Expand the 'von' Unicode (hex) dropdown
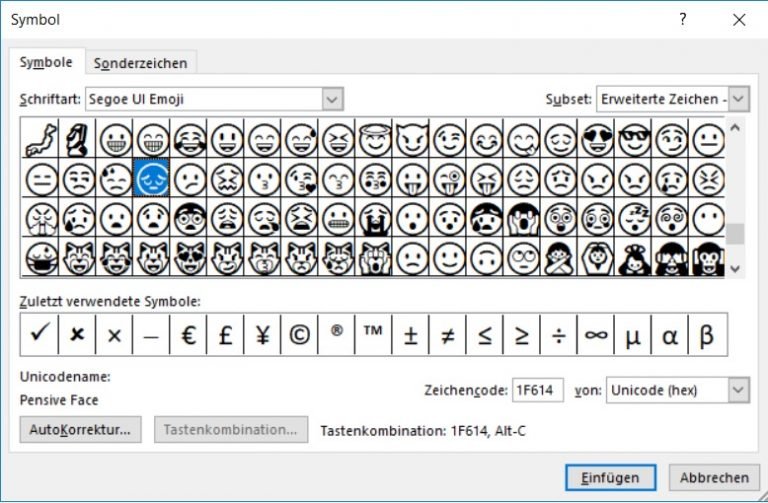Viewport: 768px width, 503px height. tap(739, 390)
